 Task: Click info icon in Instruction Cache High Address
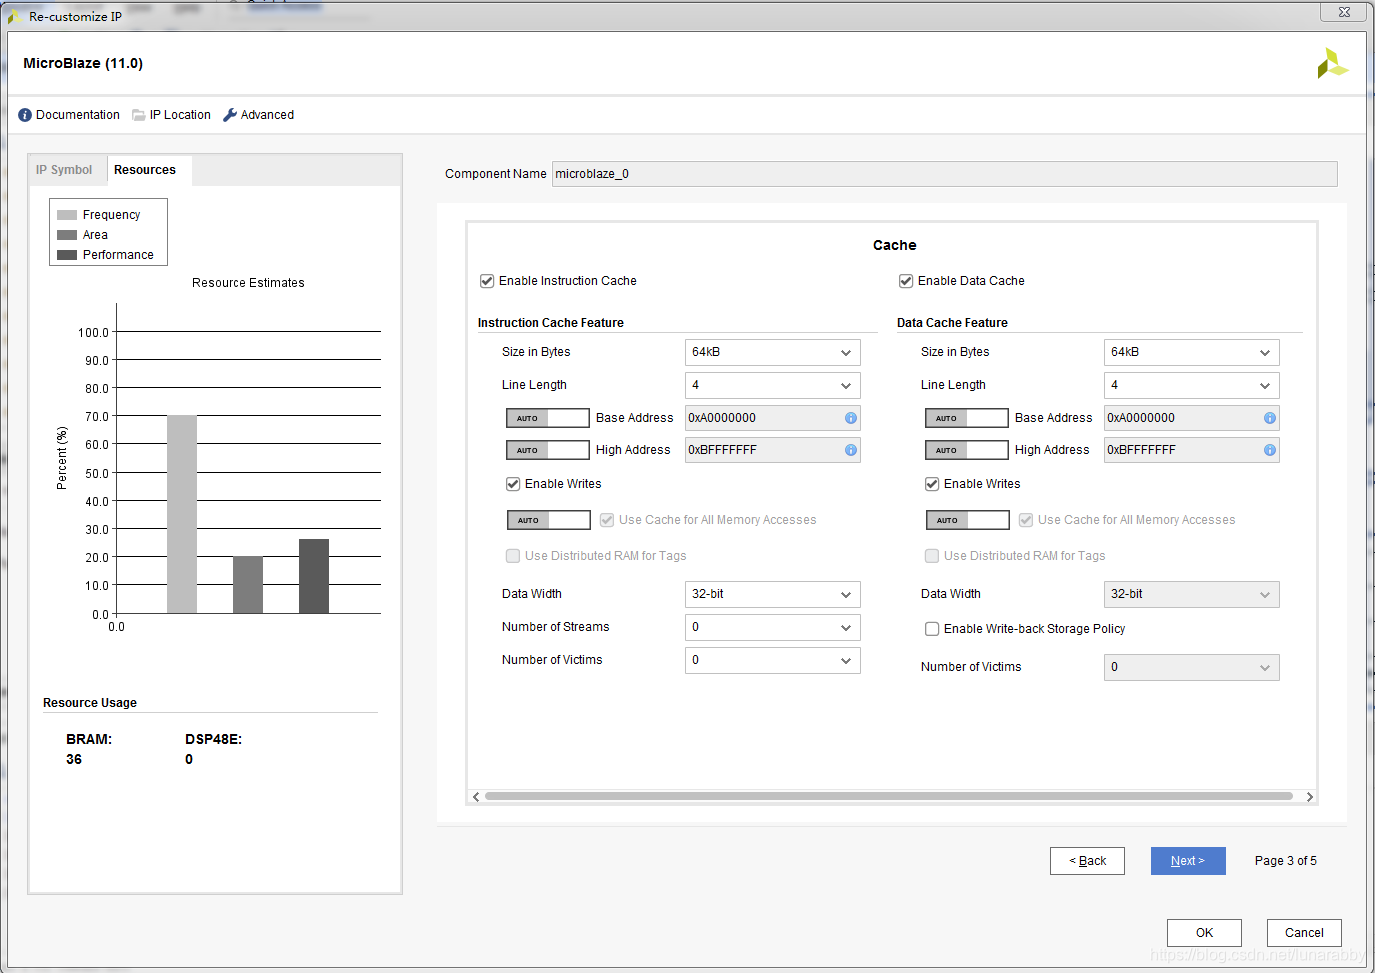851,450
